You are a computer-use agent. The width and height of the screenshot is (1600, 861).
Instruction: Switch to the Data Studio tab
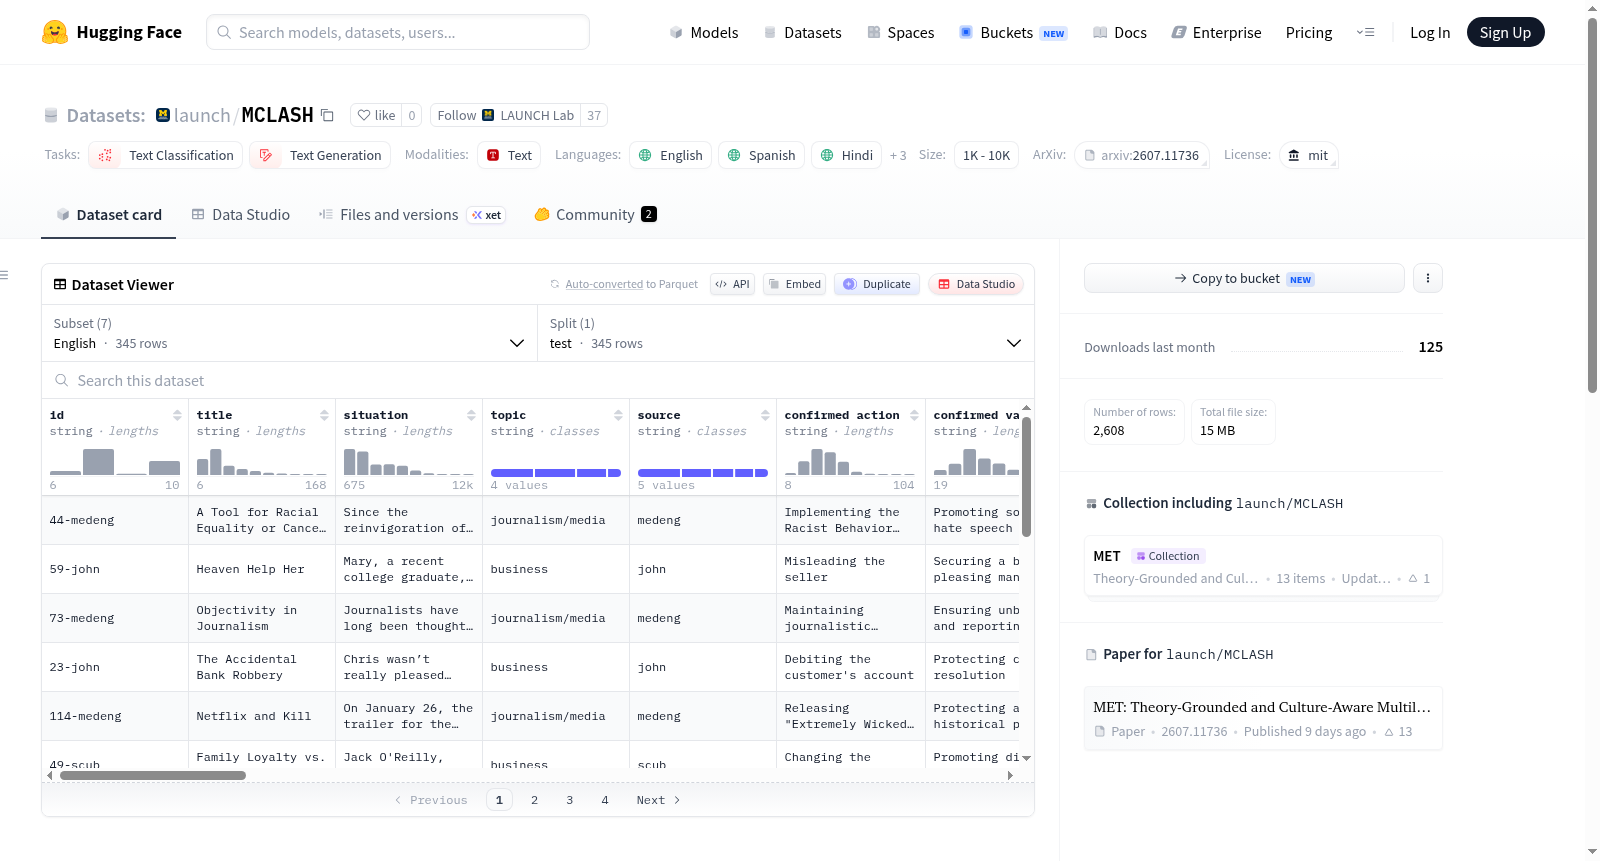241,214
